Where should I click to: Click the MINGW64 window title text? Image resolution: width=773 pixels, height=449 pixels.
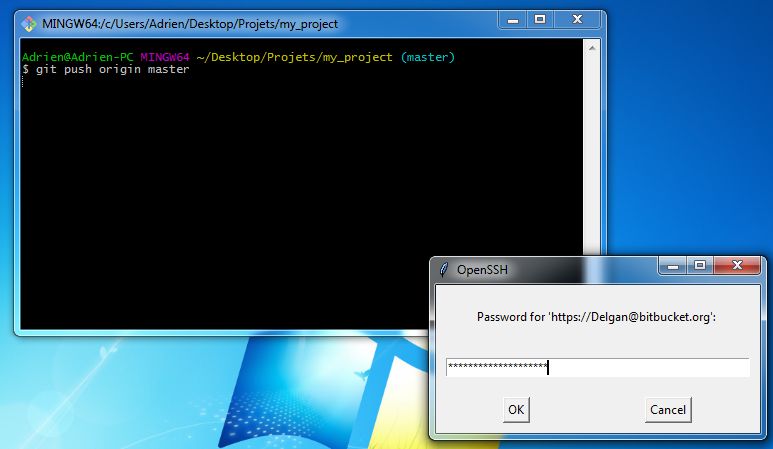(x=190, y=24)
